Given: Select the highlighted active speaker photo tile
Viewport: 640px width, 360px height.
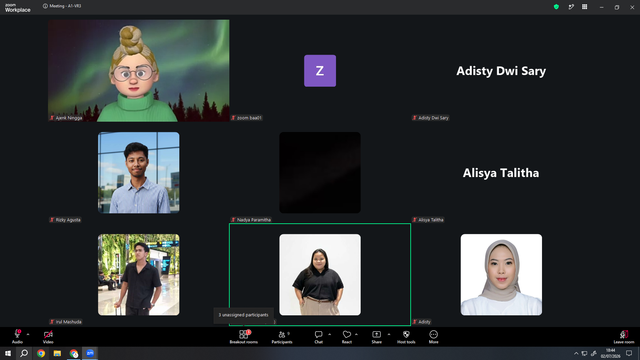Looking at the screenshot, I should click(x=320, y=275).
